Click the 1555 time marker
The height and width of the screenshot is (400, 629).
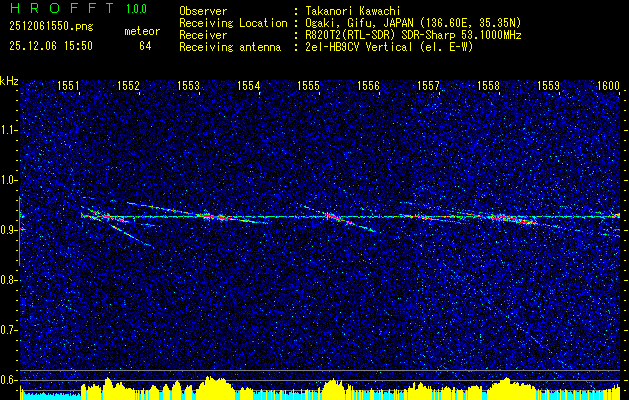point(308,85)
